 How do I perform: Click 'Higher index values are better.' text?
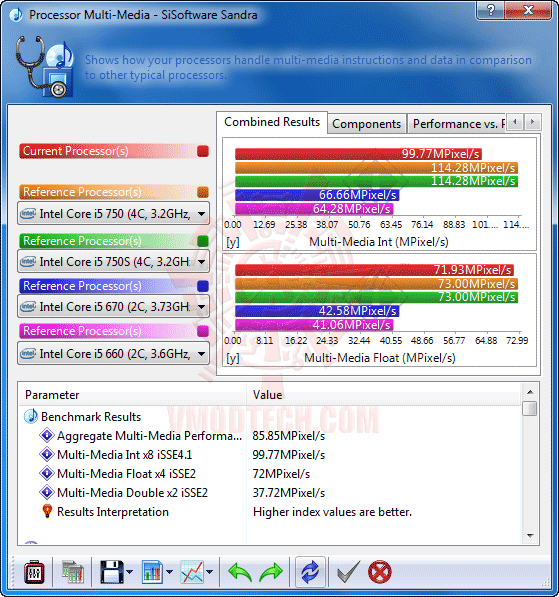pos(332,512)
